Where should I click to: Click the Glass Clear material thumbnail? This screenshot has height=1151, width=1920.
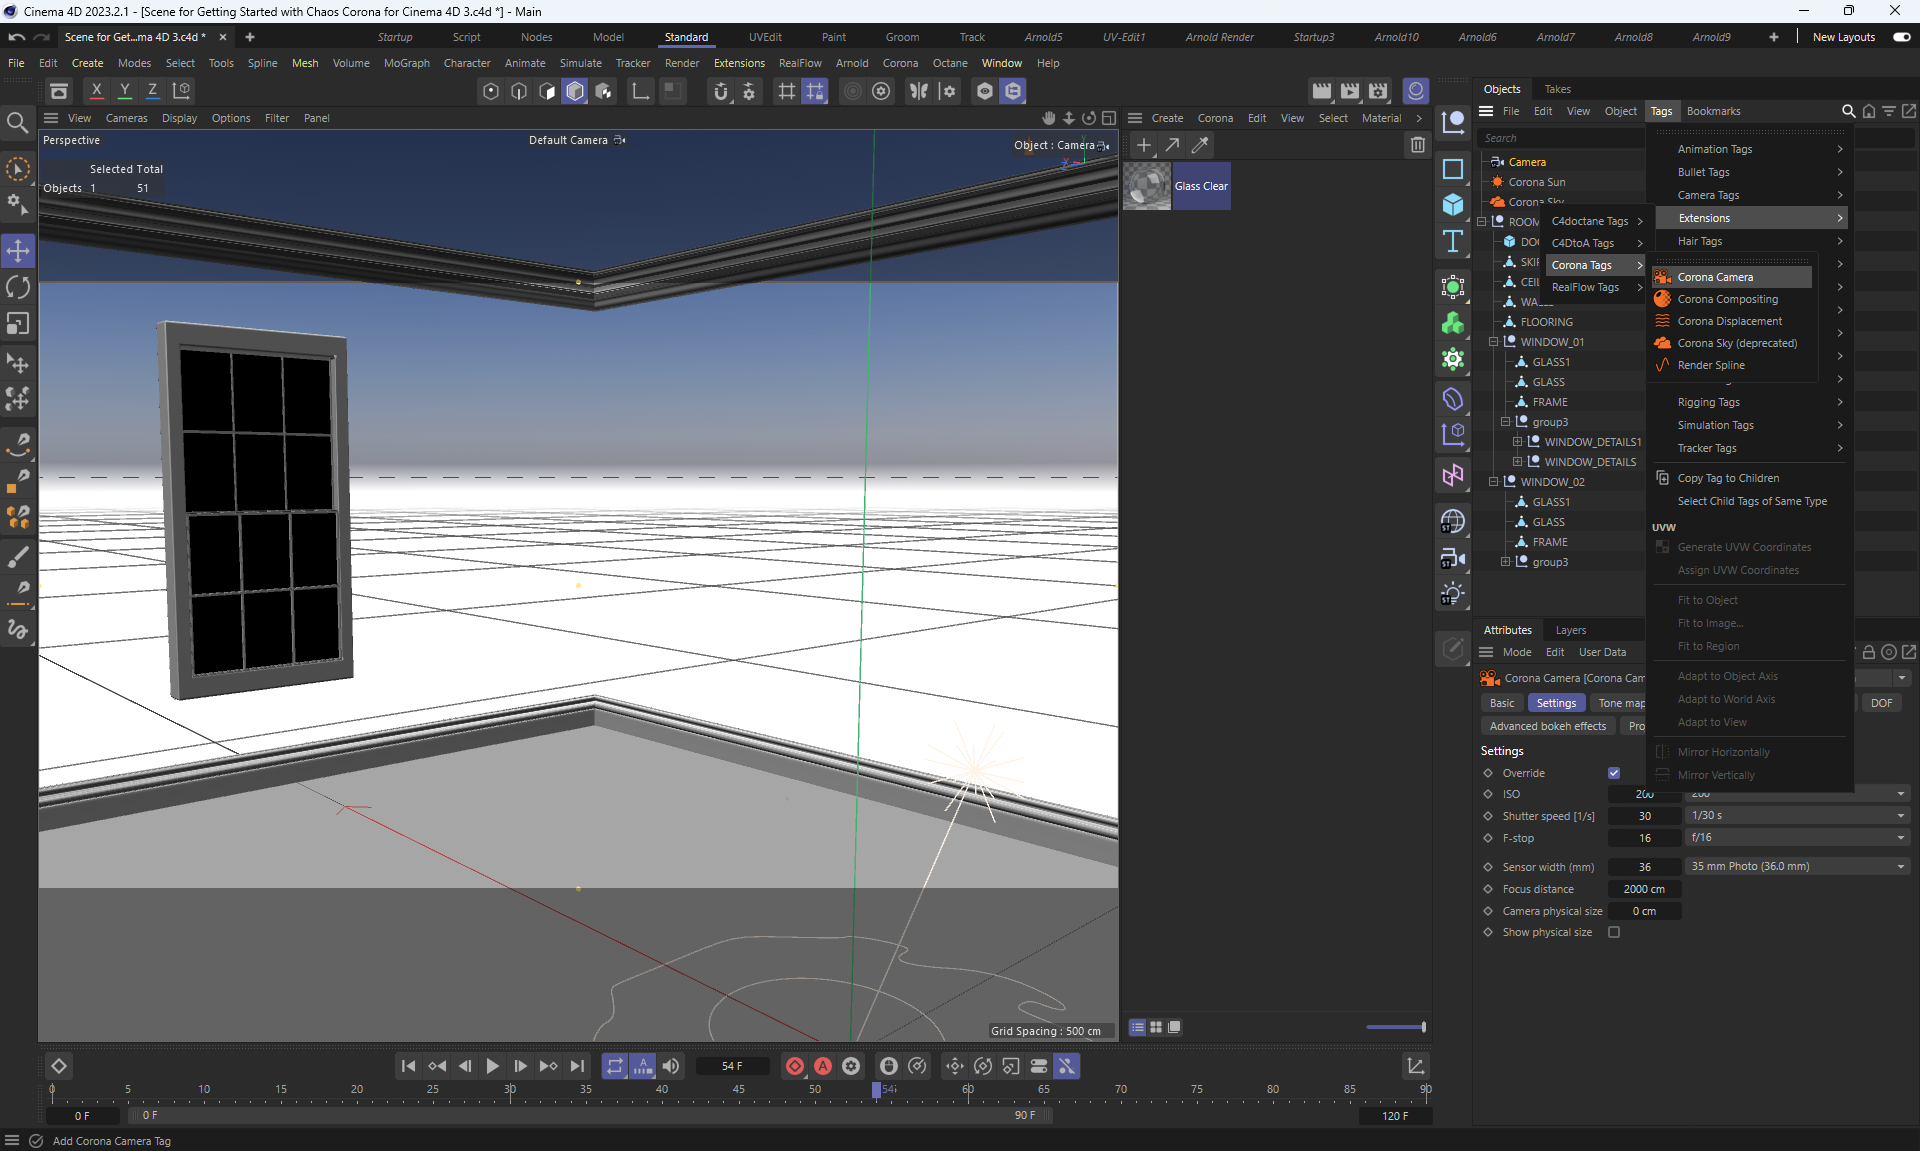[x=1147, y=186]
